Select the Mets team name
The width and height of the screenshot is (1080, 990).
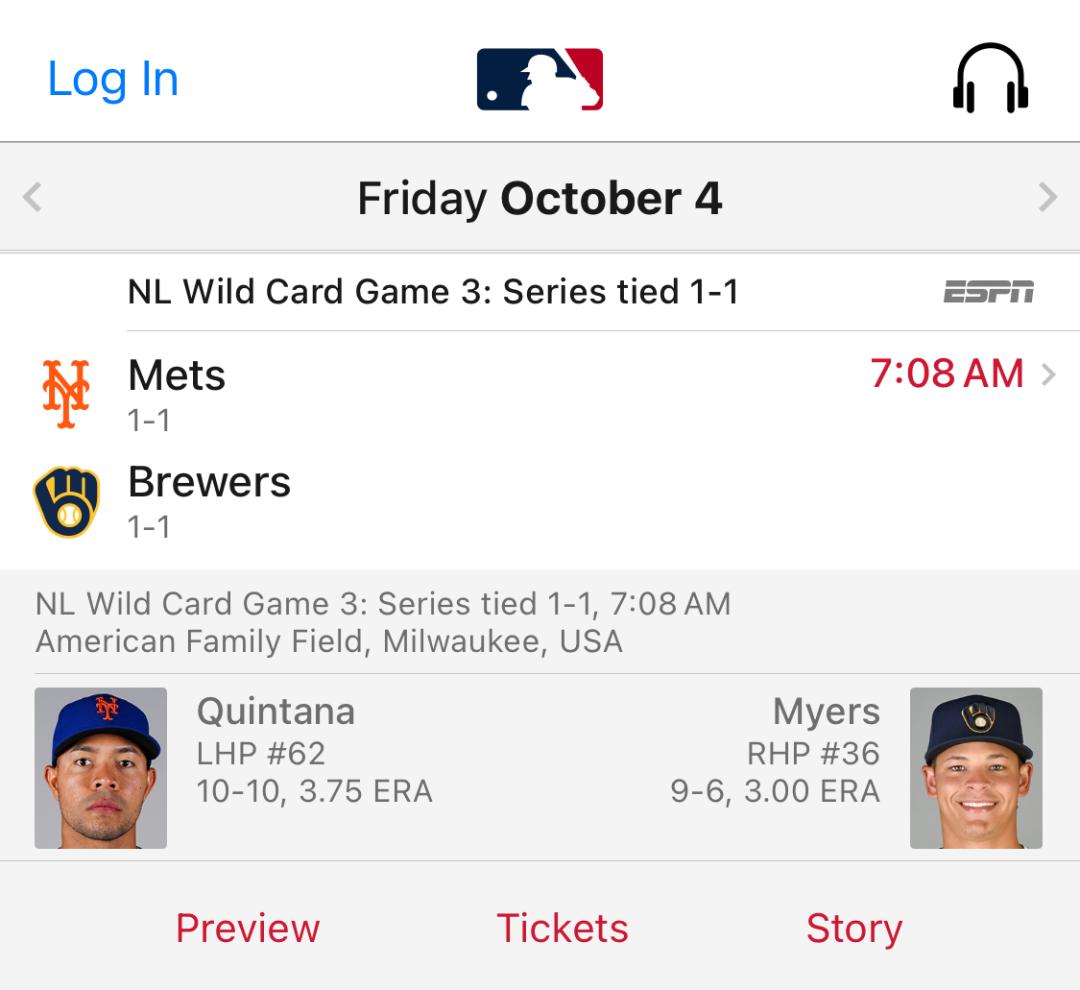tap(177, 375)
